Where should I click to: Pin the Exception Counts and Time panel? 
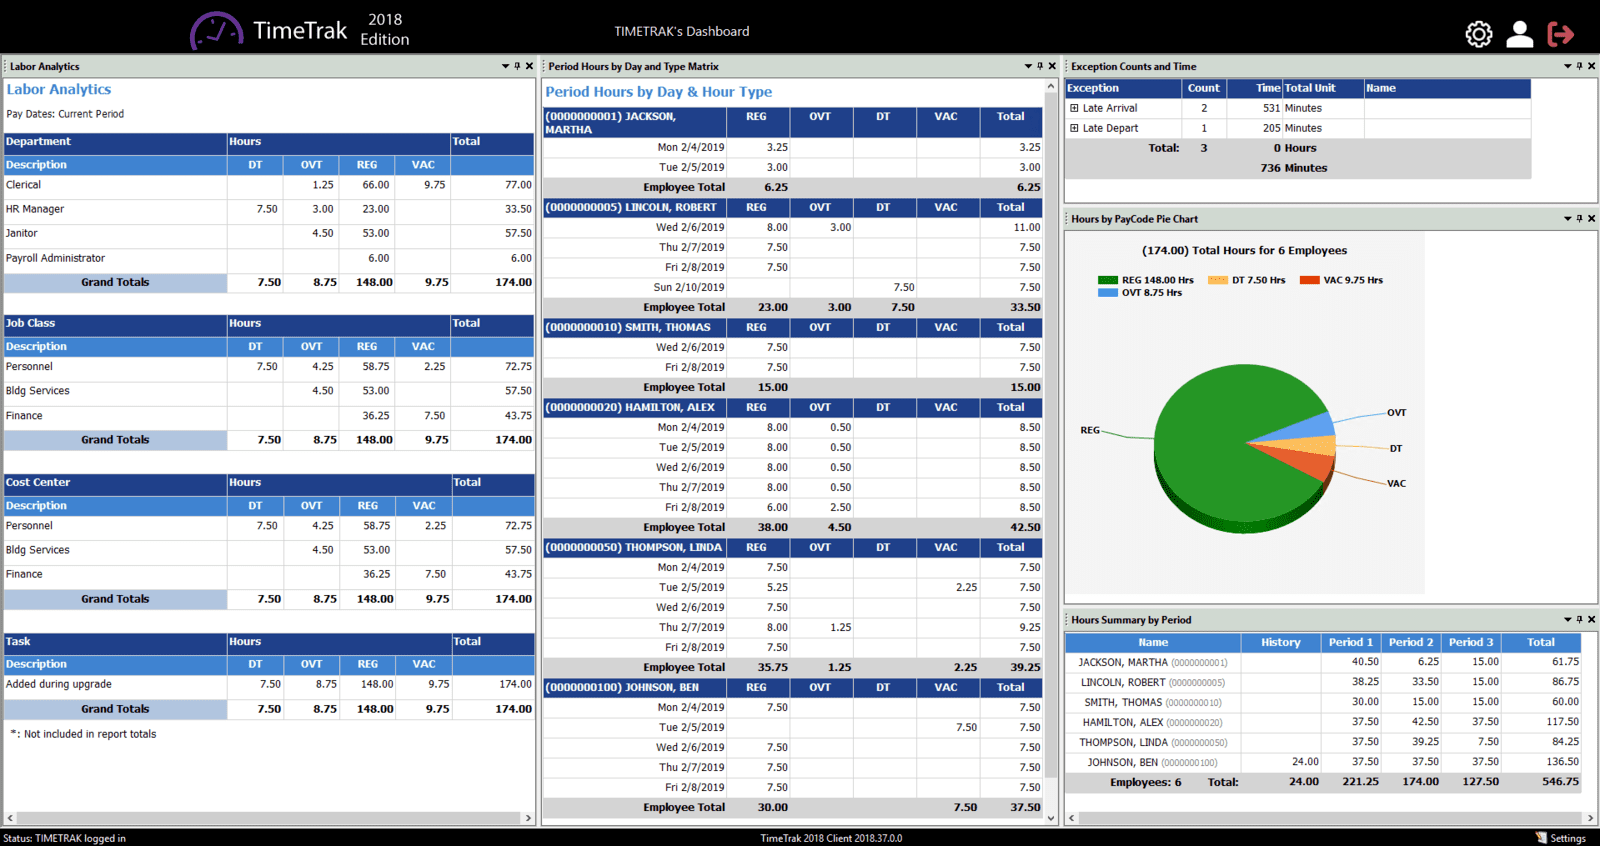click(x=1579, y=66)
